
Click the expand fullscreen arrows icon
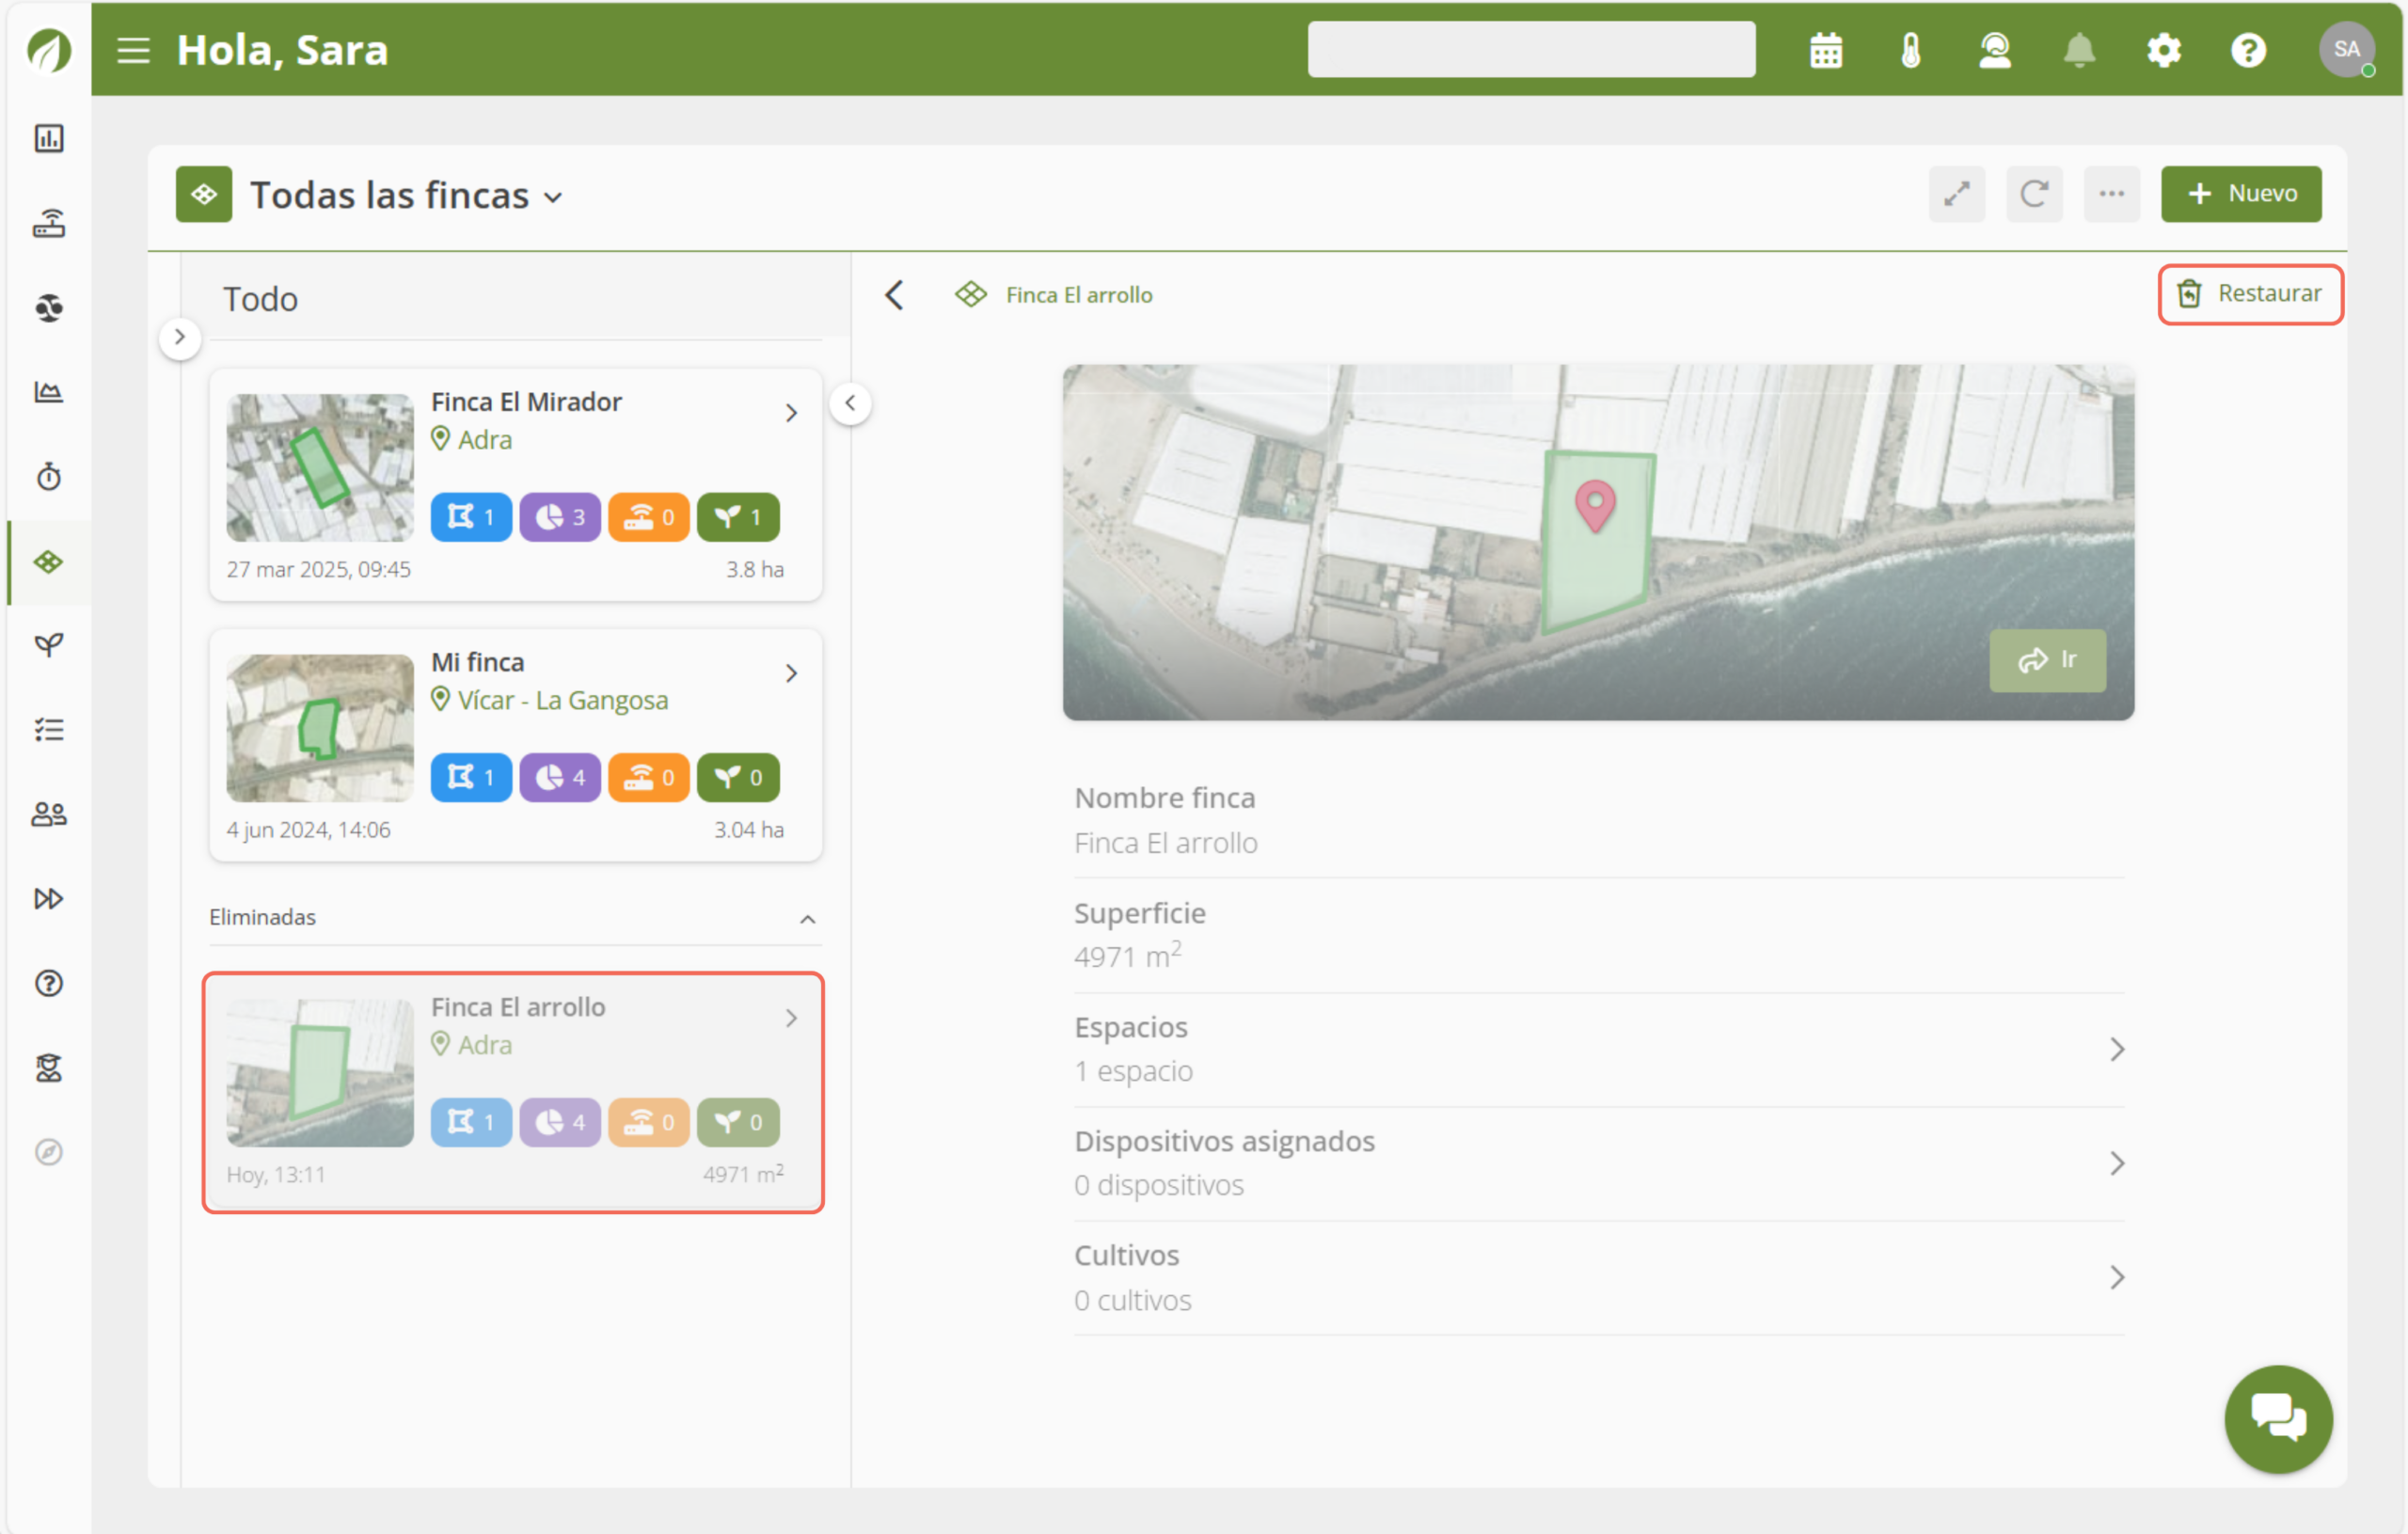(x=1956, y=194)
